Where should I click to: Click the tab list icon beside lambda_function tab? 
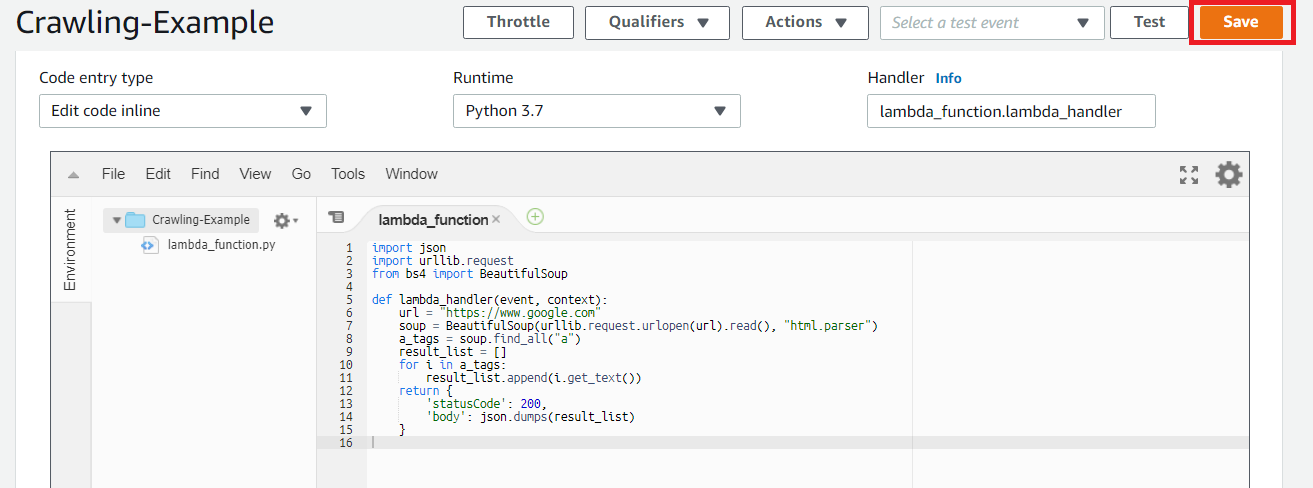[x=336, y=217]
